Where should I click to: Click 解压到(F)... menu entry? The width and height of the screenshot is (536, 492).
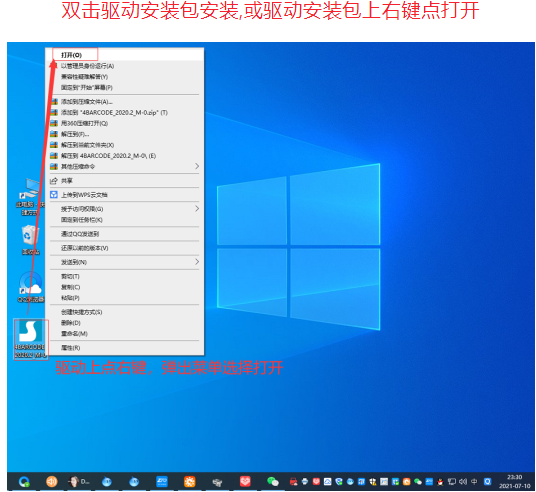[x=125, y=134]
